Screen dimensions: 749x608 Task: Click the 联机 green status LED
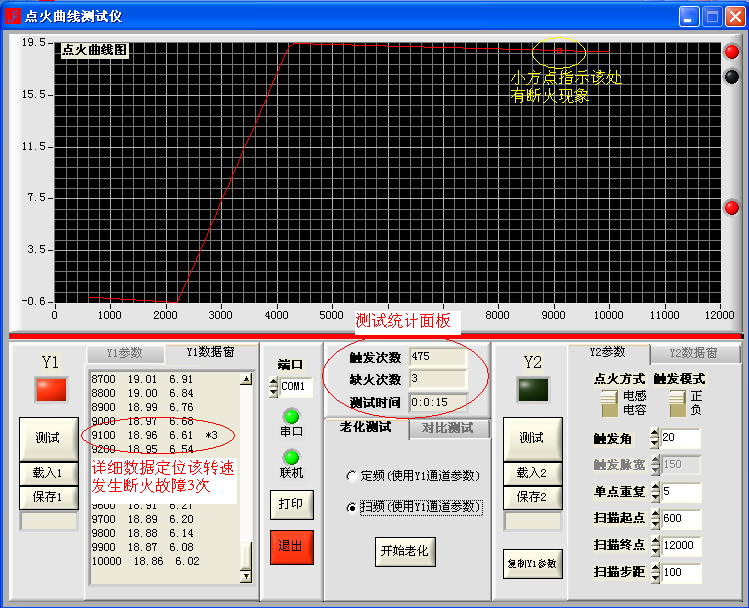coord(291,458)
